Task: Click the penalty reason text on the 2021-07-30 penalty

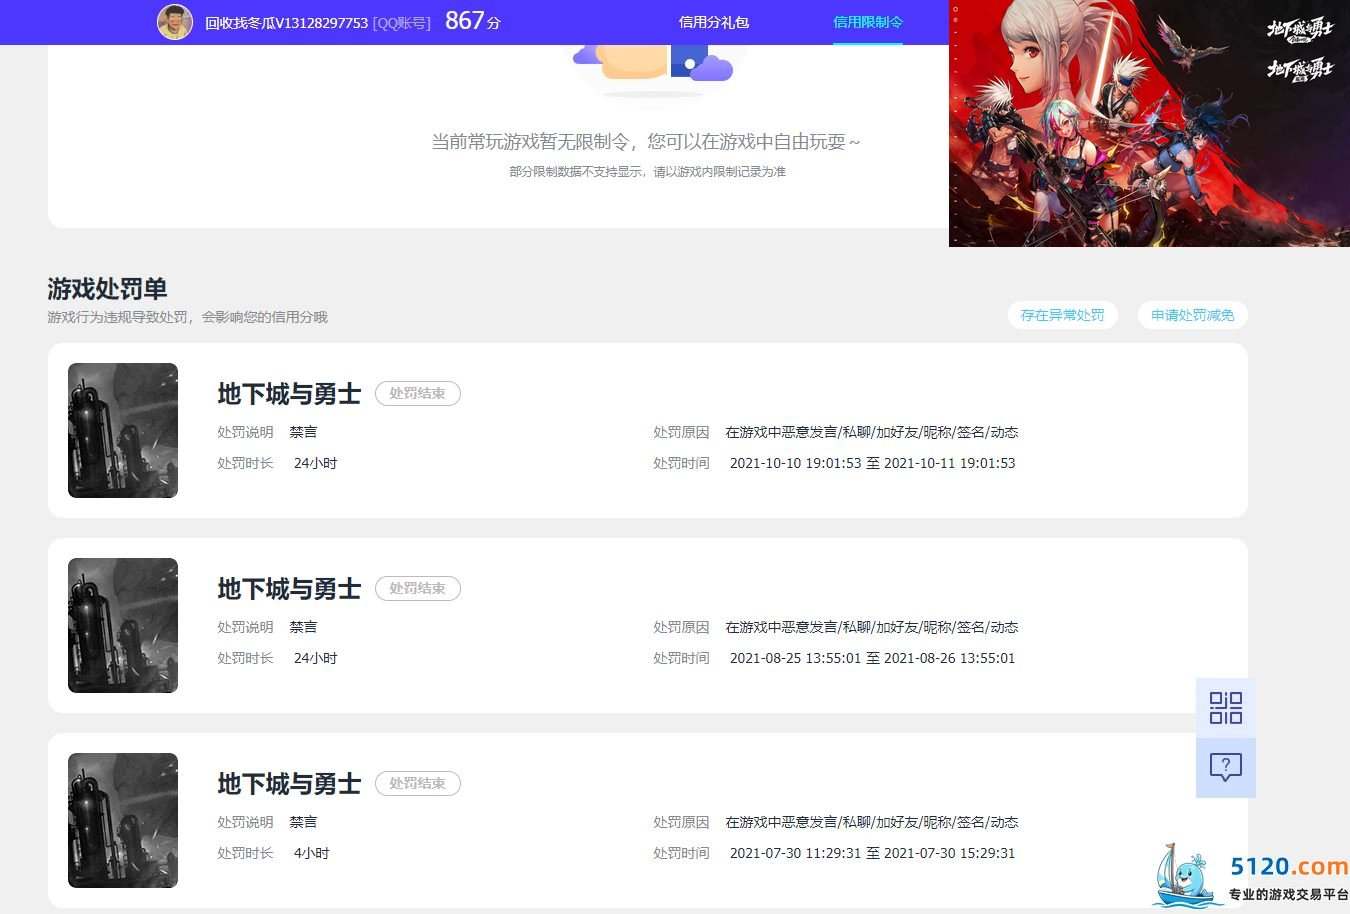Action: point(872,822)
